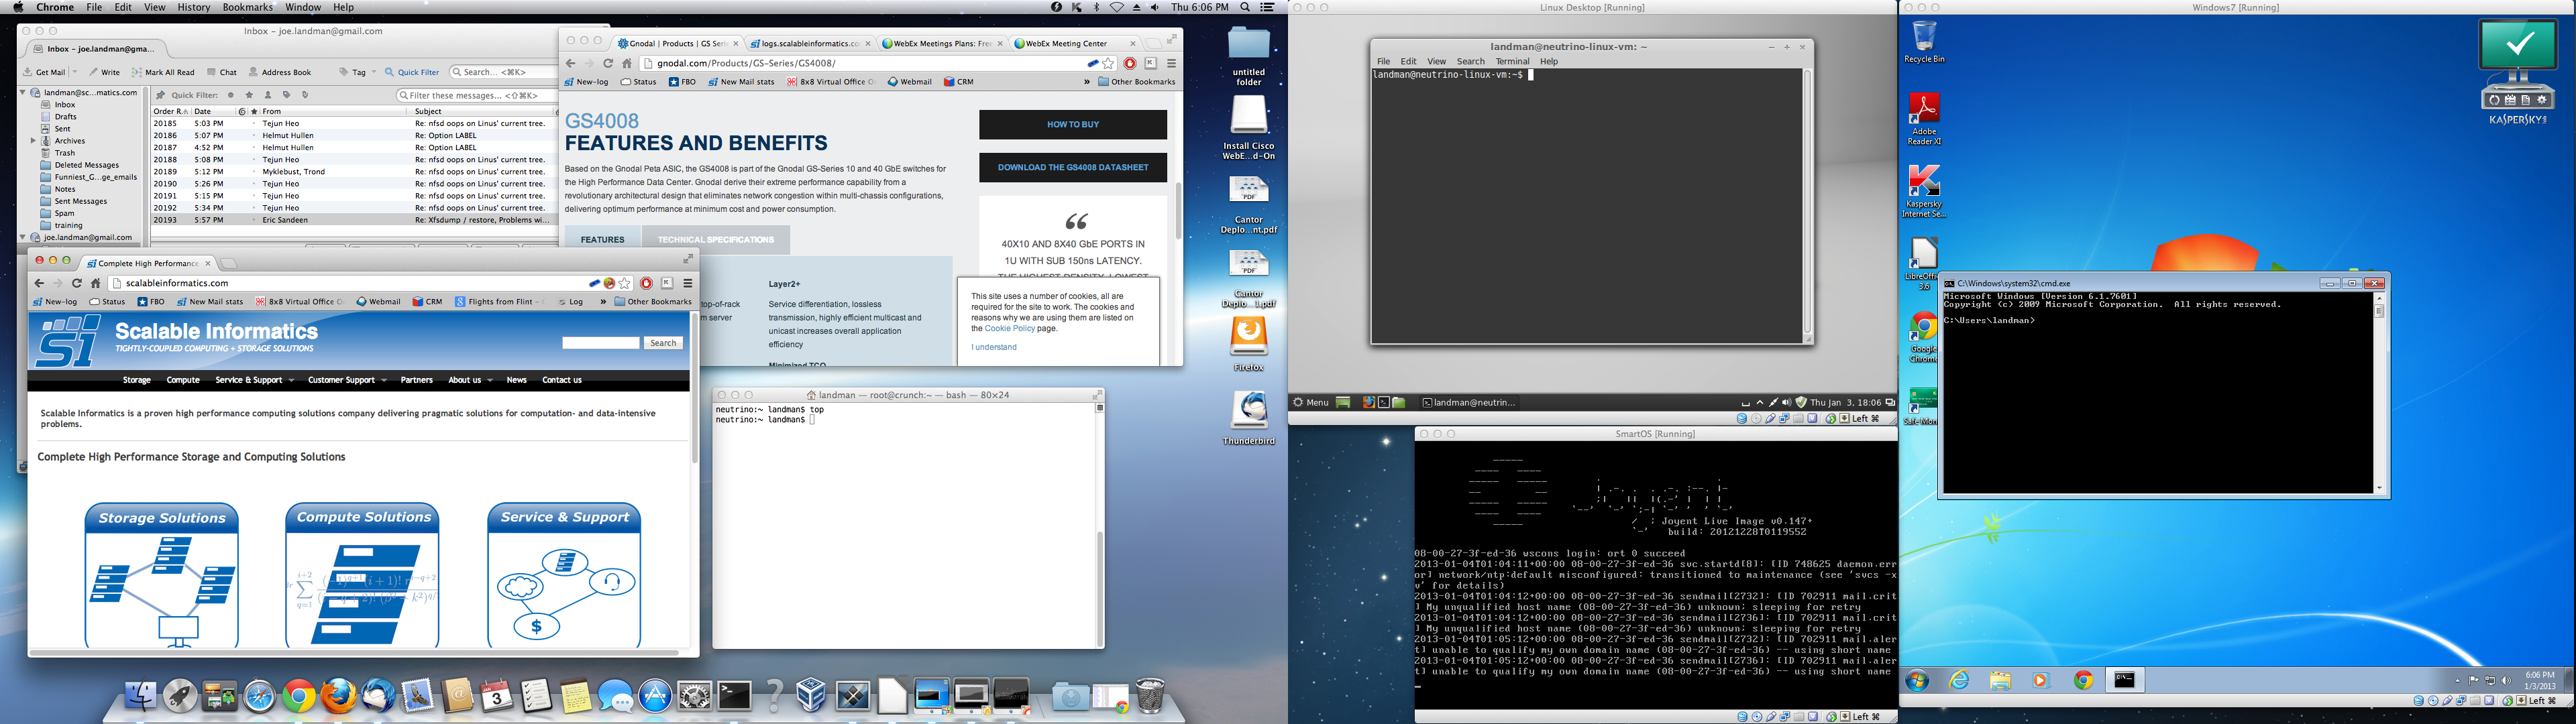
Task: Open the Tag dropdown in Thunderbird
Action: (x=357, y=72)
